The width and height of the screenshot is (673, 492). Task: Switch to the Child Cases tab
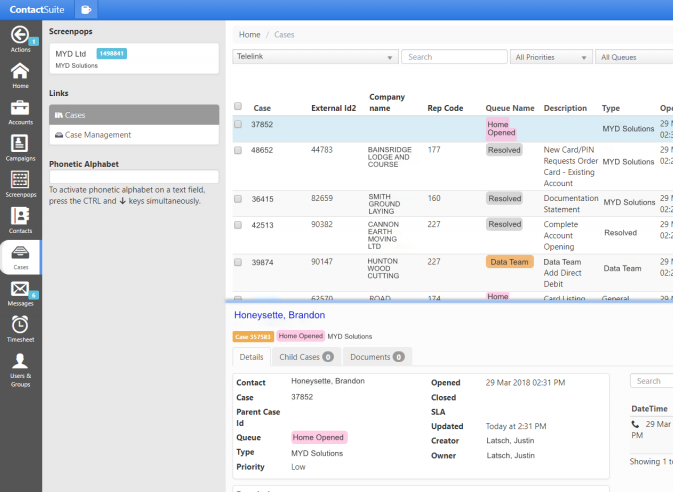tap(306, 357)
